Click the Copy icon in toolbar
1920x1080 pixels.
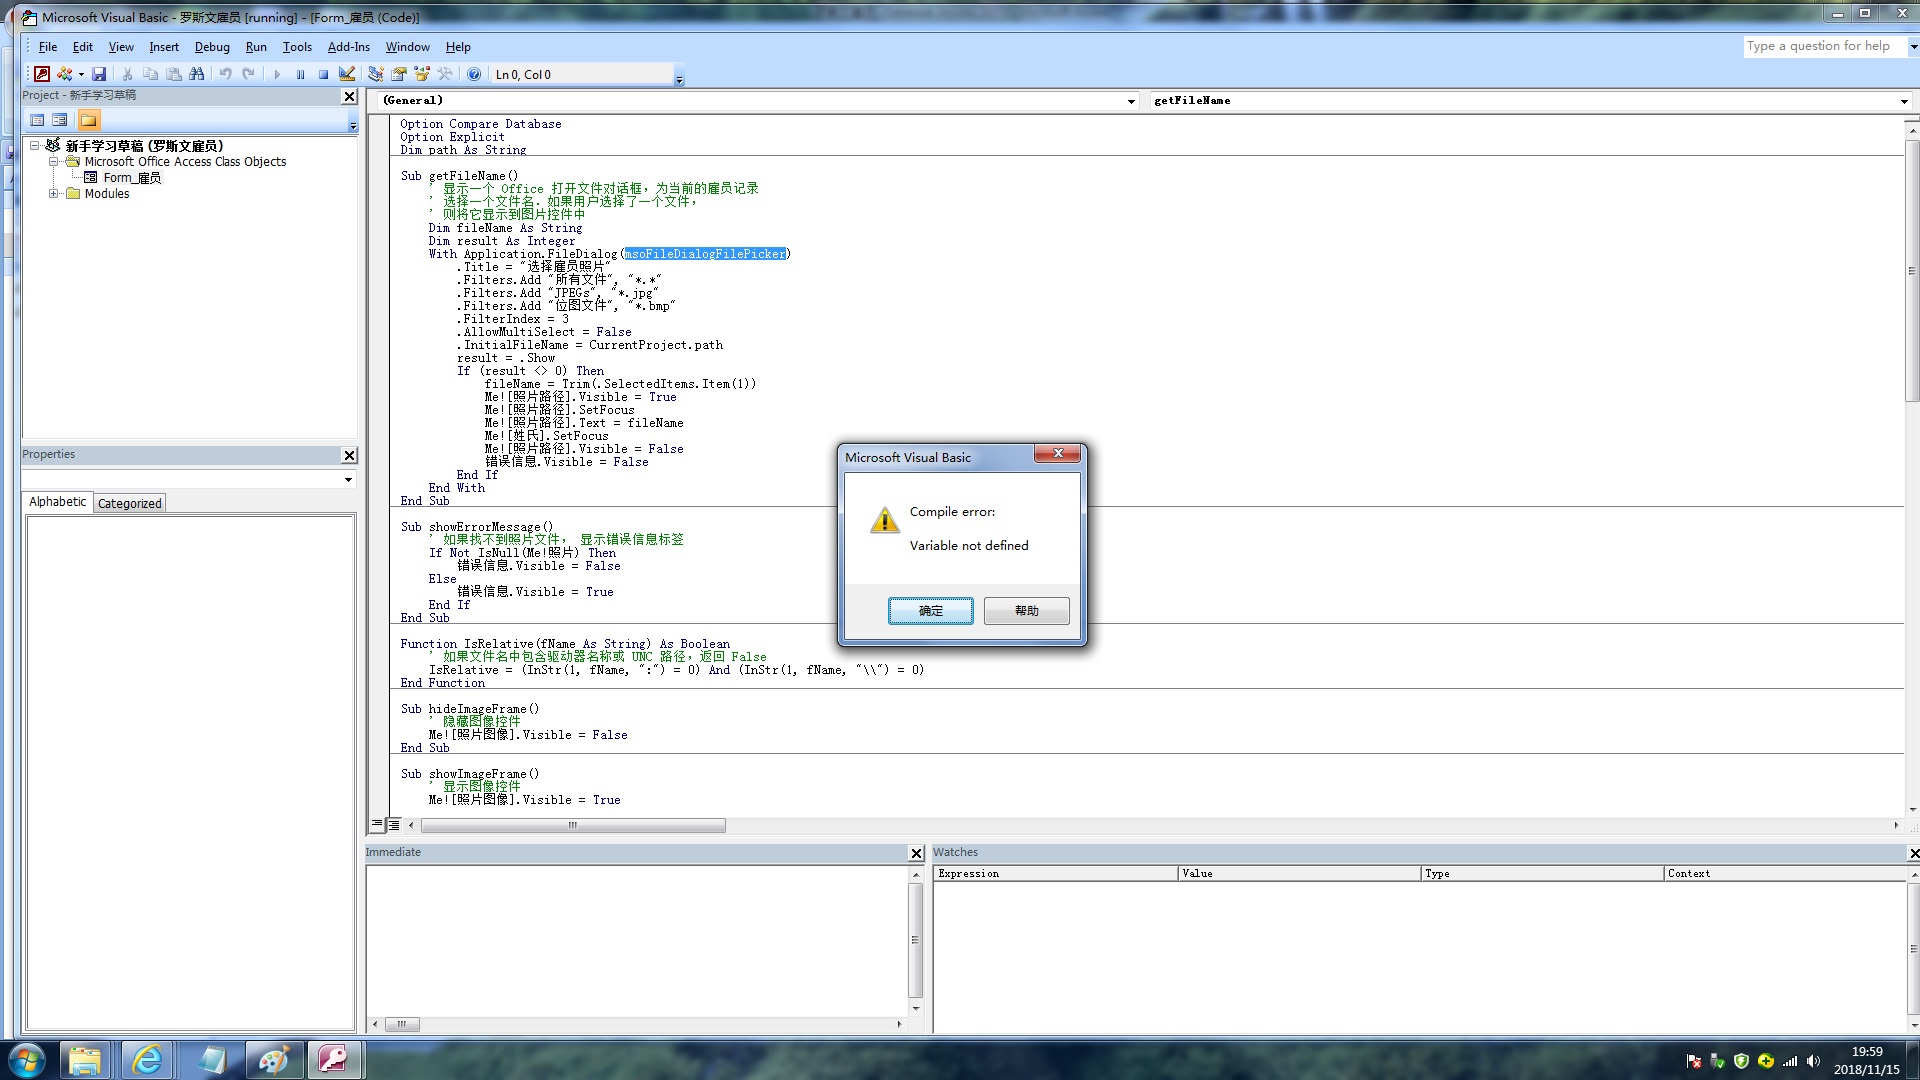pos(150,74)
